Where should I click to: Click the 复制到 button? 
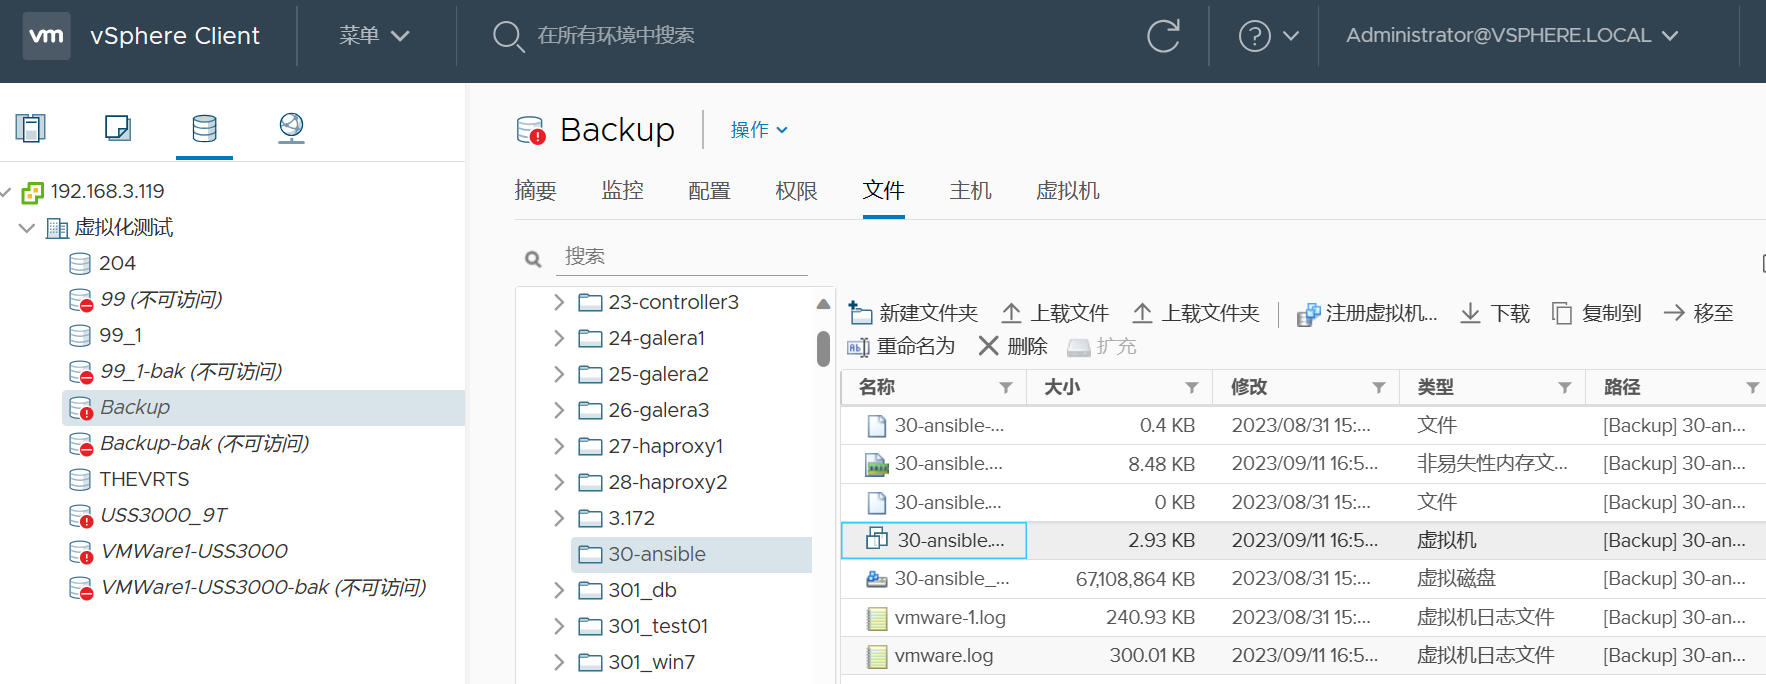pyautogui.click(x=1597, y=313)
